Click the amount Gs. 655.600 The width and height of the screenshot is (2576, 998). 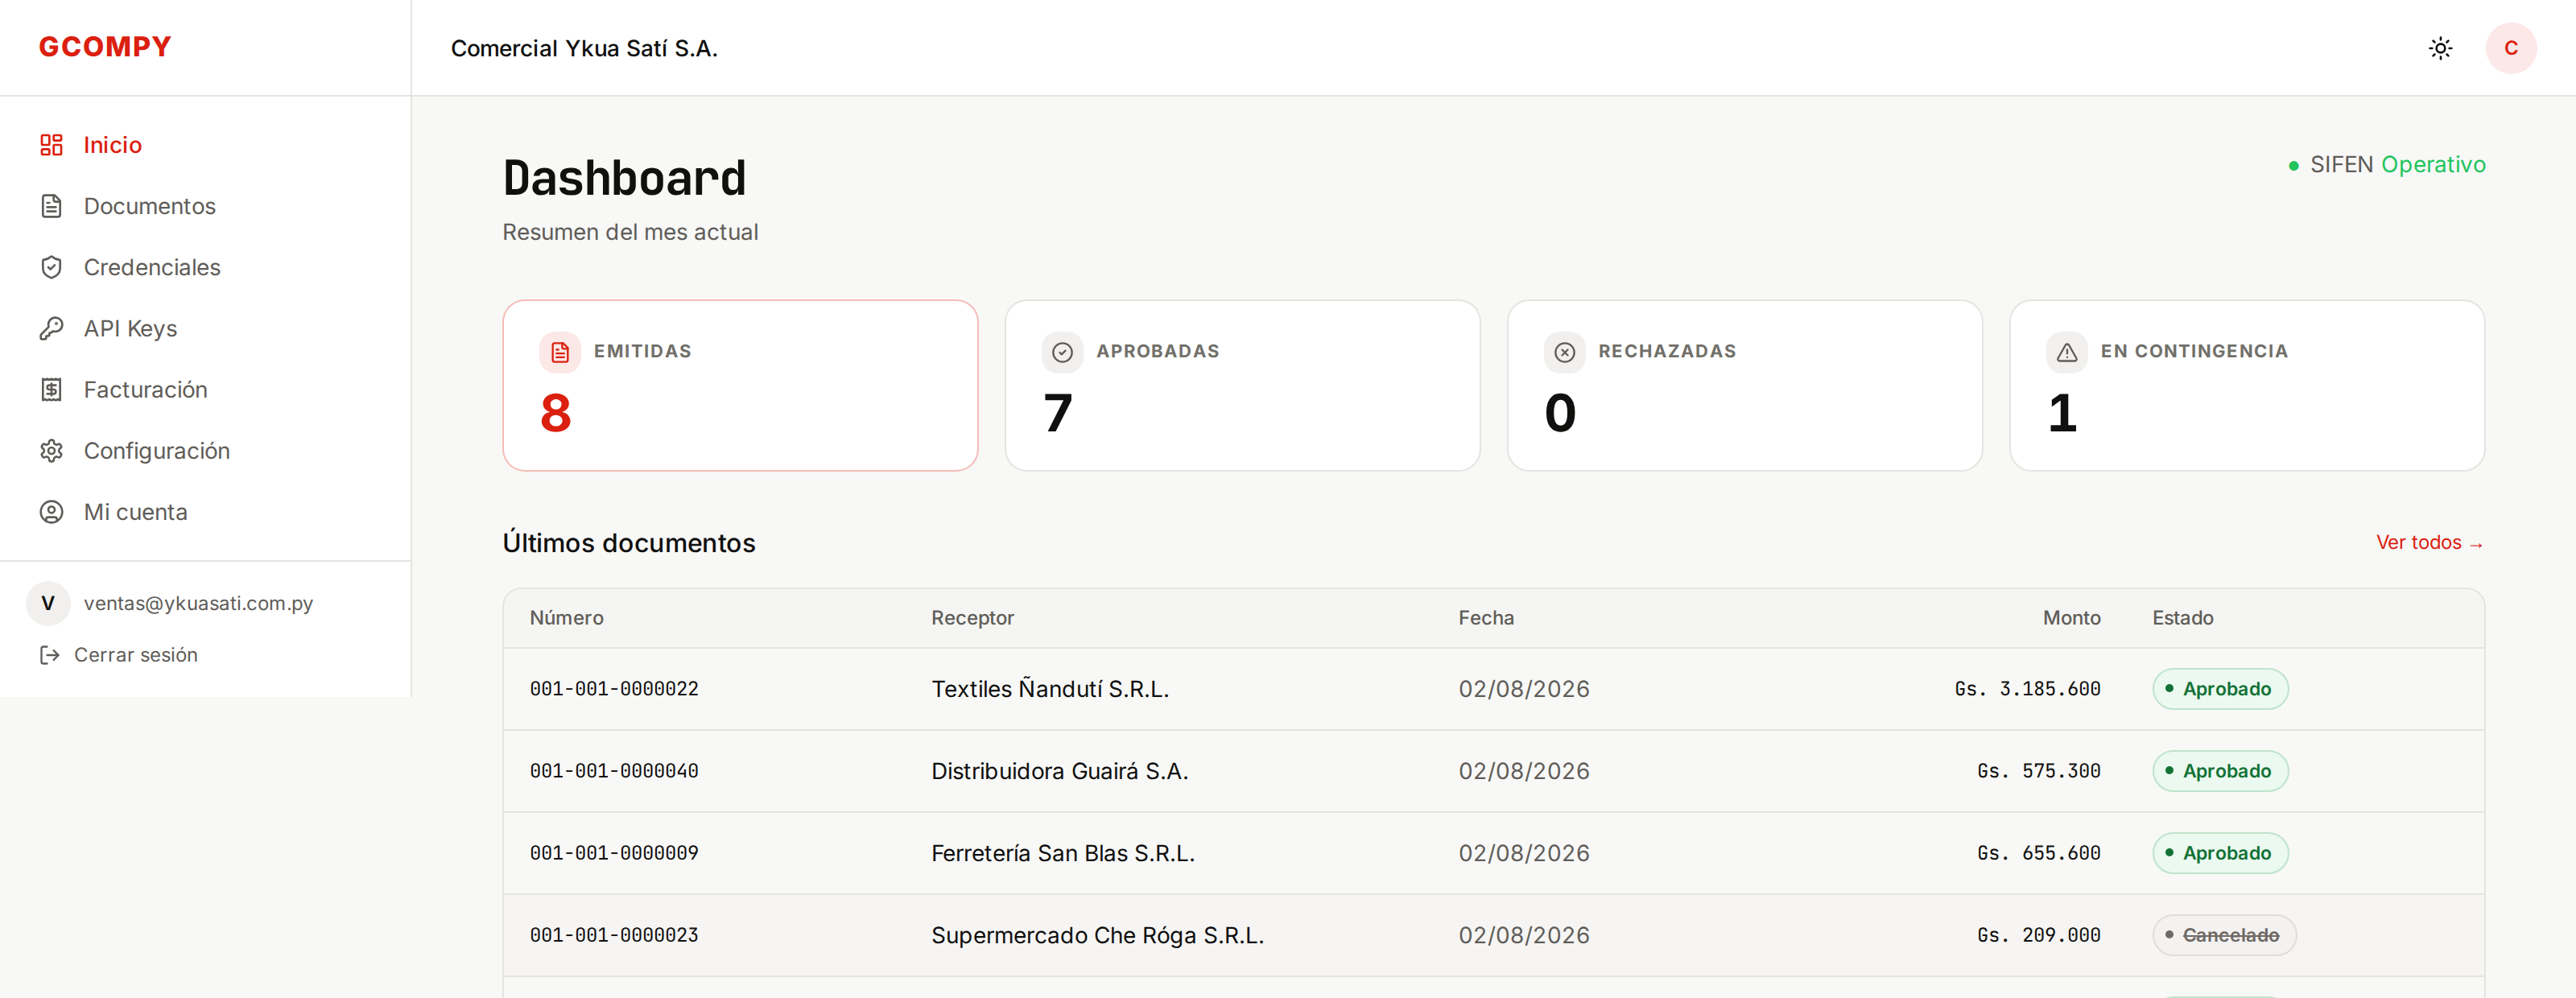[x=2038, y=852]
